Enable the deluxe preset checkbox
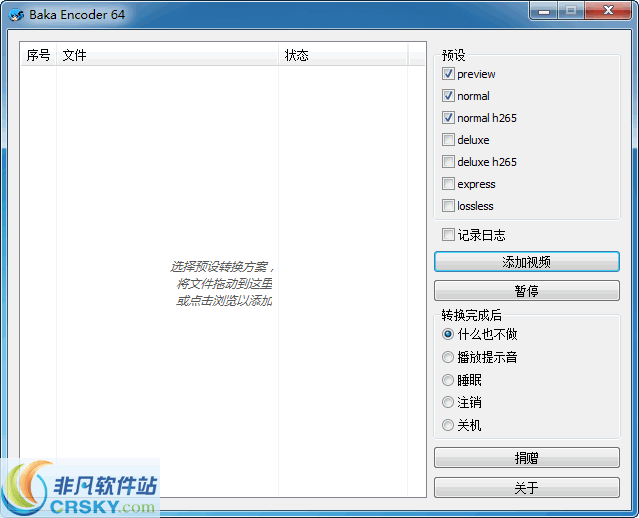Screen dimensions: 639x518 coord(448,140)
